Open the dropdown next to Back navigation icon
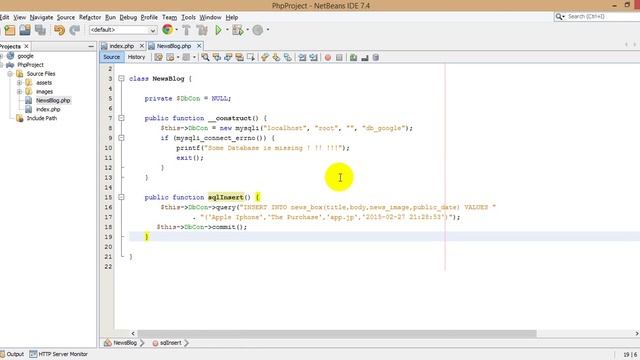Image resolution: width=640 pixels, height=360 pixels. click(x=178, y=58)
